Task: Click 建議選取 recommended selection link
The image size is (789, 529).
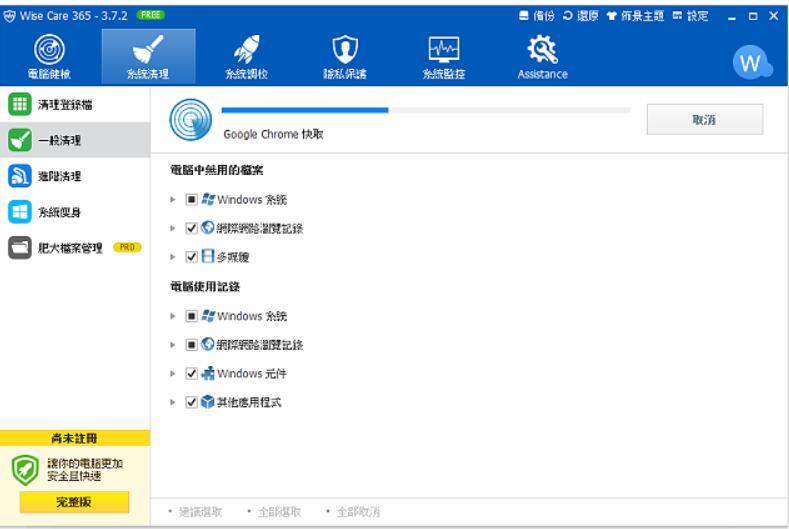Action: pos(200,512)
